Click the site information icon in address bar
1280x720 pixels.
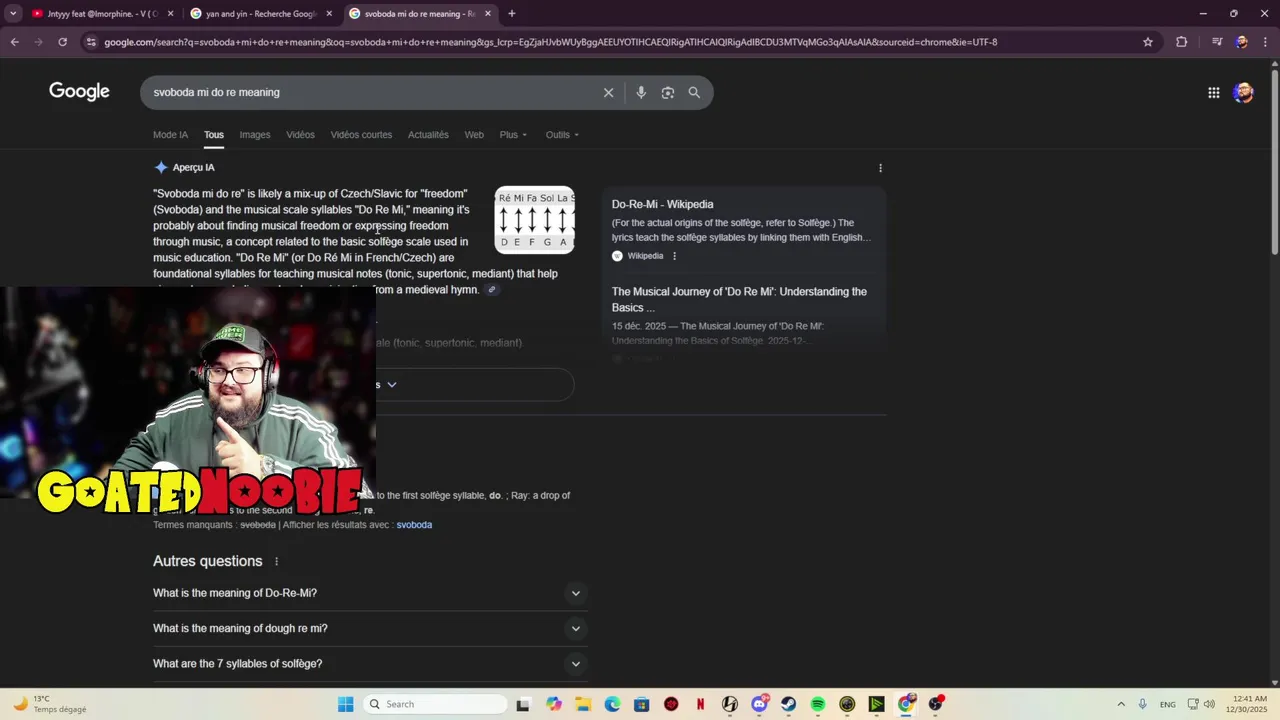[91, 42]
